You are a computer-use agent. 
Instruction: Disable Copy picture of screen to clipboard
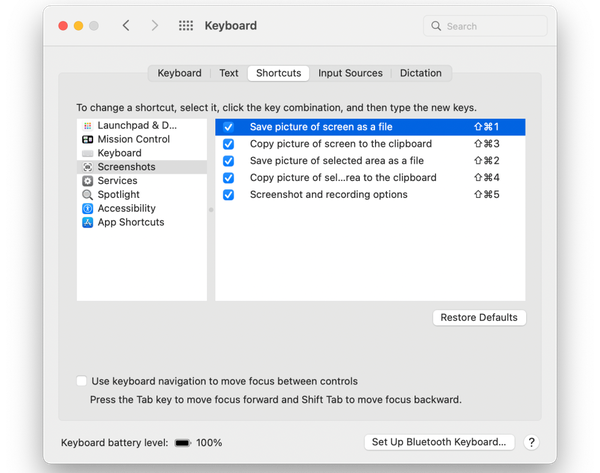point(229,144)
